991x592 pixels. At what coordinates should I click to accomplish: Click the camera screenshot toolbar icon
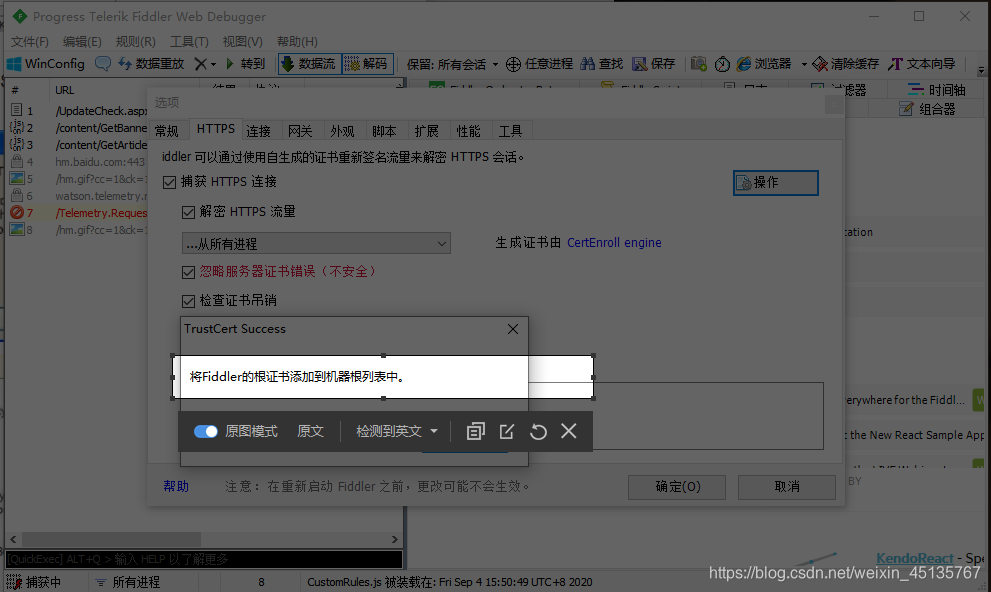698,64
